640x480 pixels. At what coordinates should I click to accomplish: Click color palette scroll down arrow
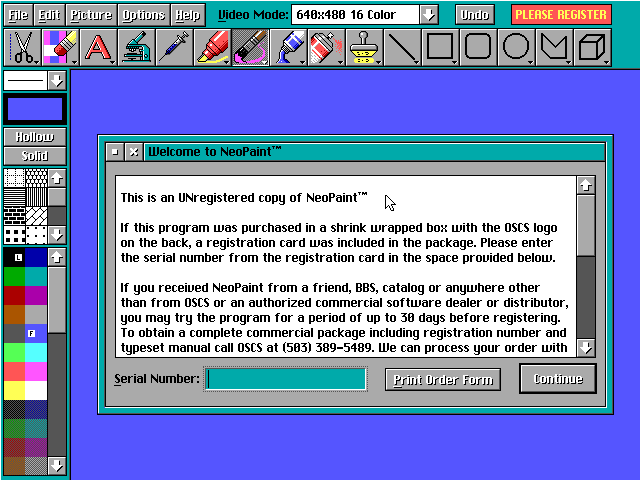point(57,465)
